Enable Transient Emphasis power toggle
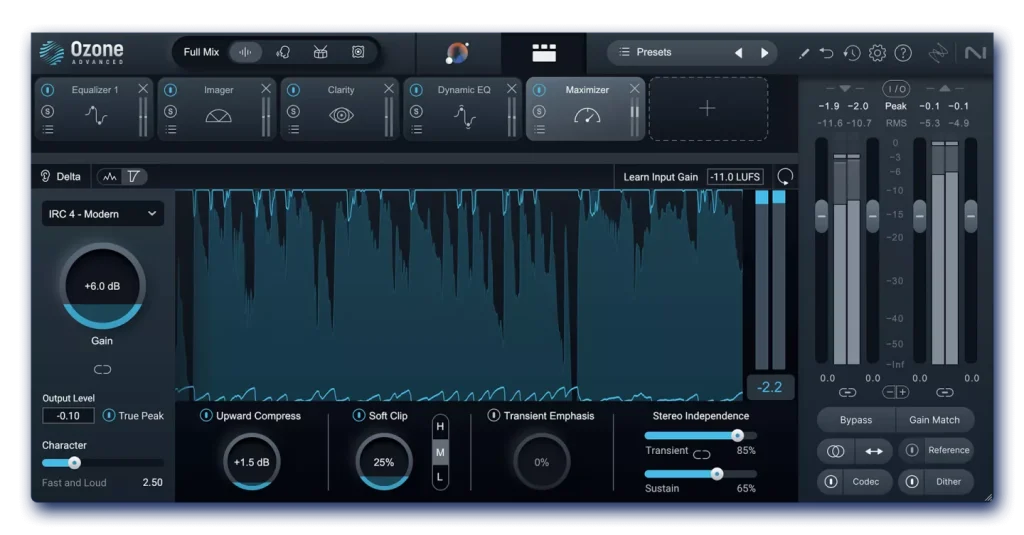Screen dimensions: 1024x535 tap(493, 416)
